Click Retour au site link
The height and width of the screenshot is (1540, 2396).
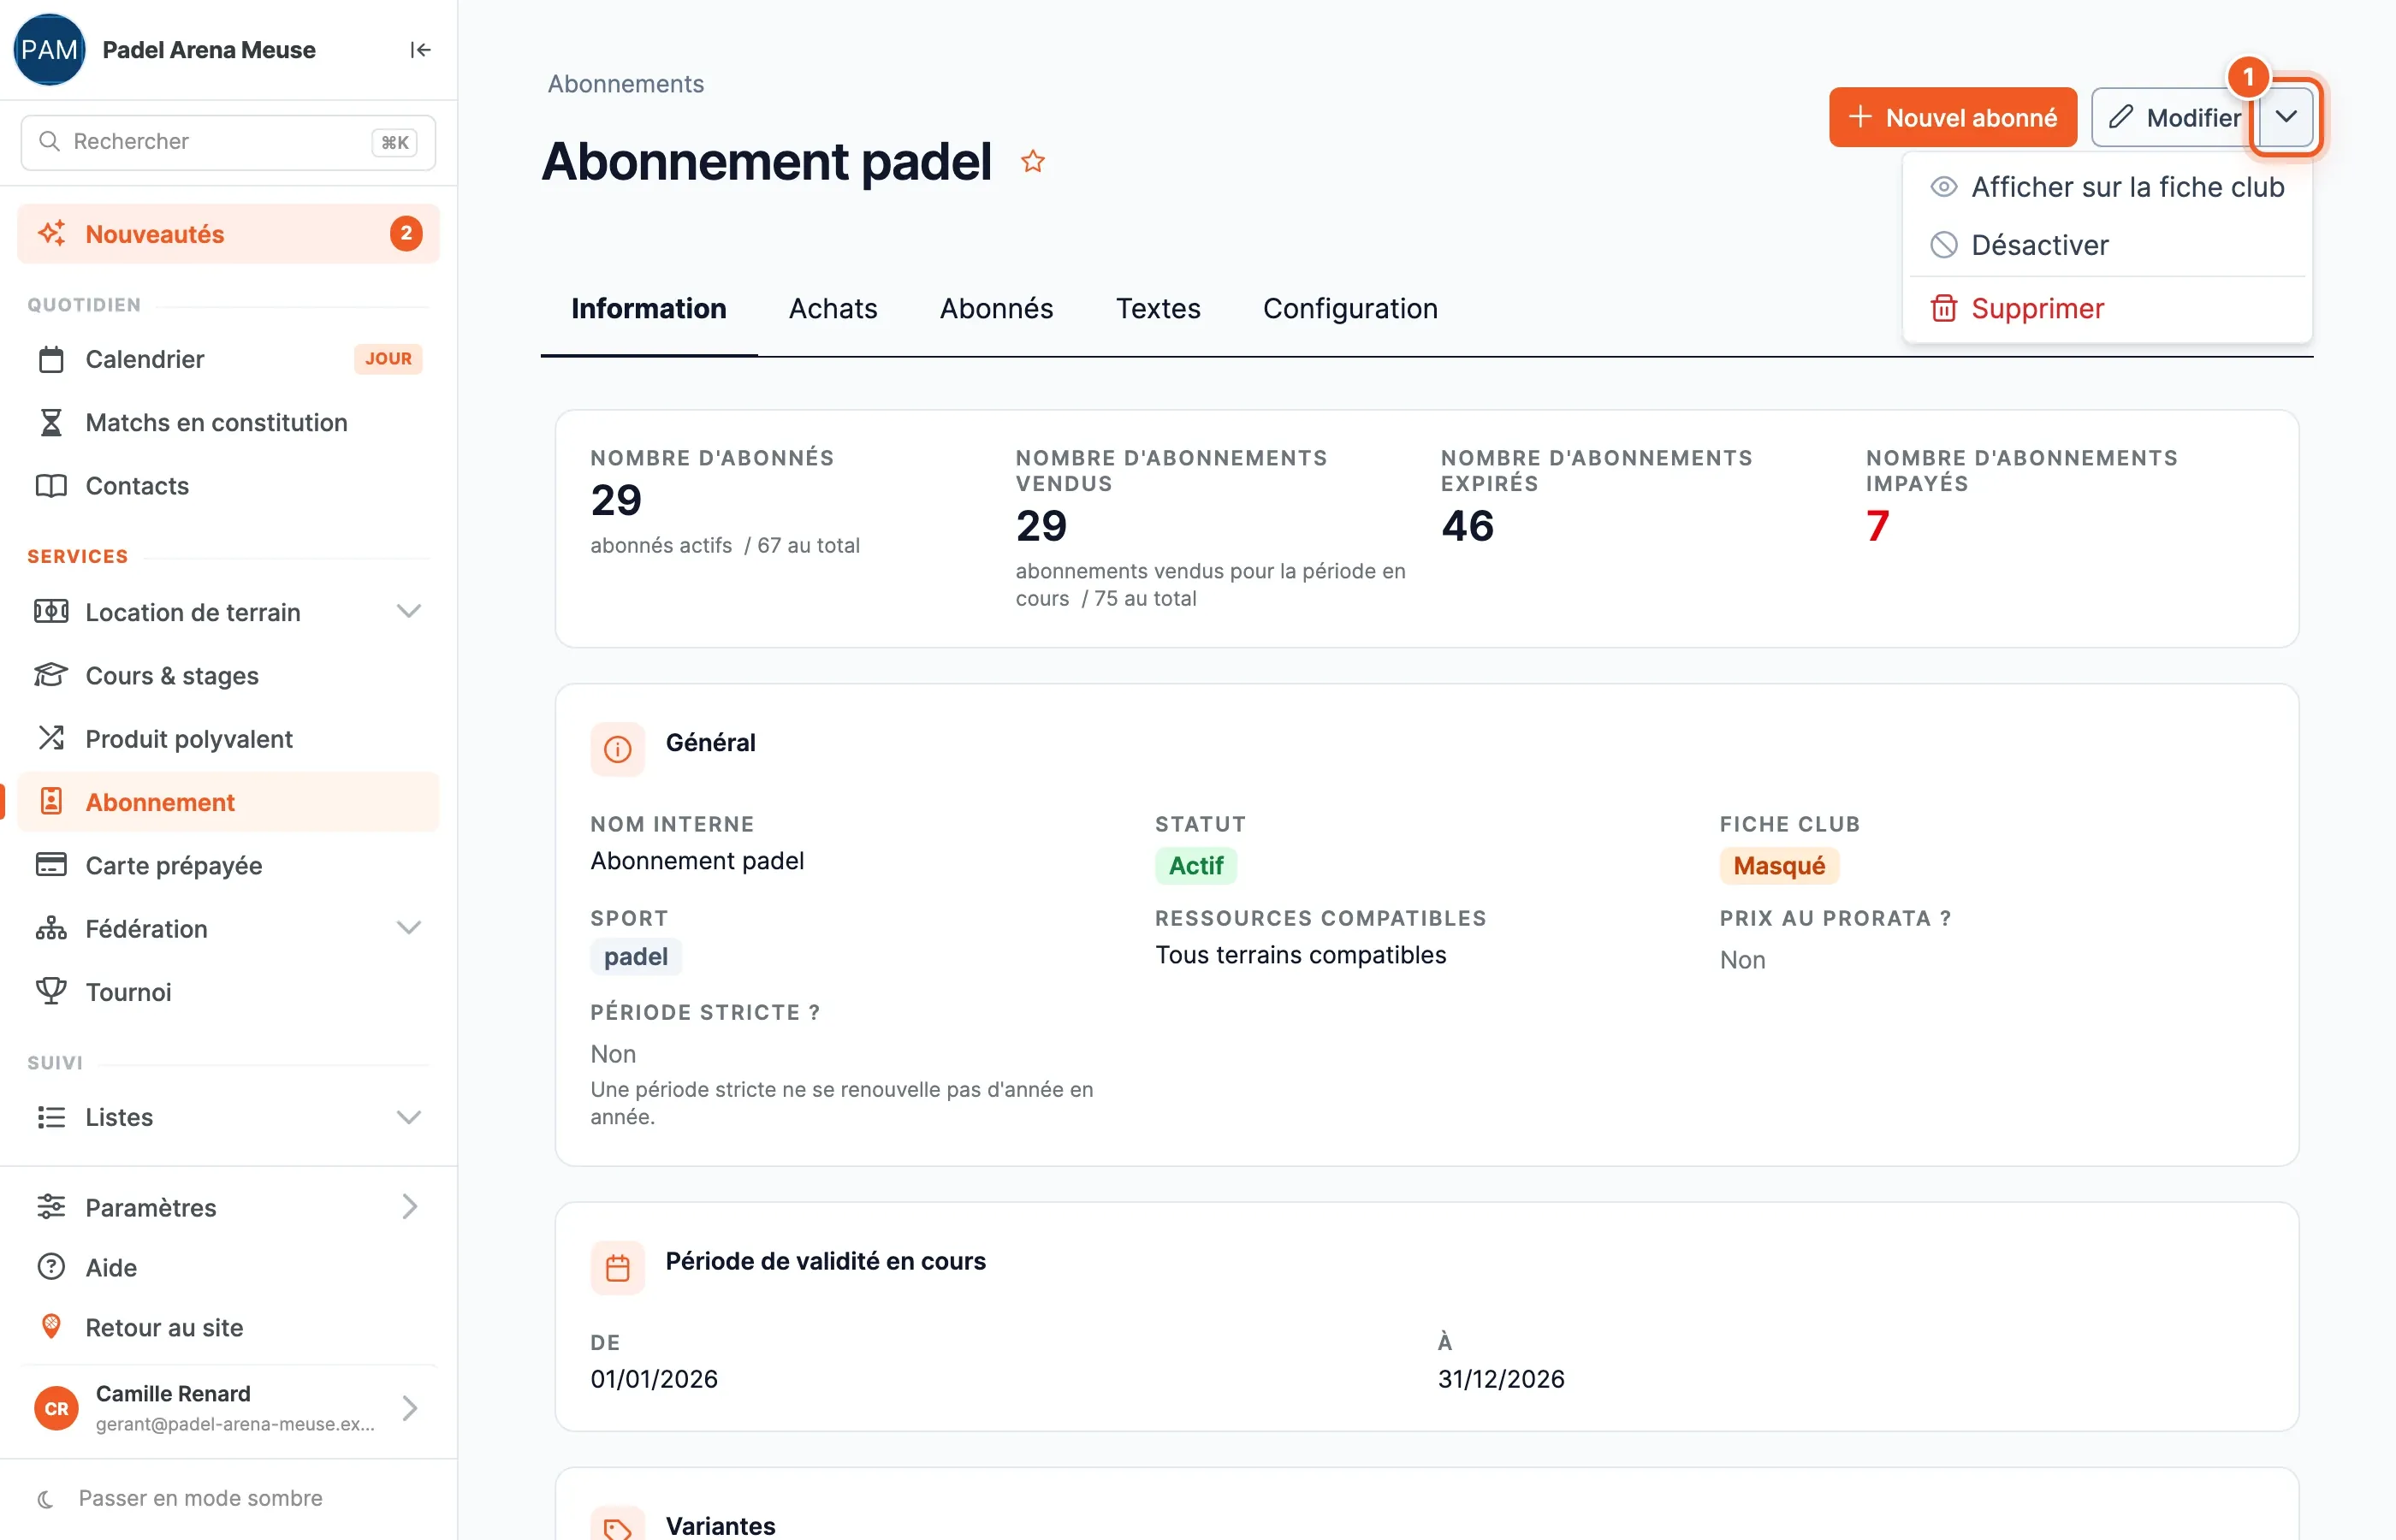click(228, 1327)
